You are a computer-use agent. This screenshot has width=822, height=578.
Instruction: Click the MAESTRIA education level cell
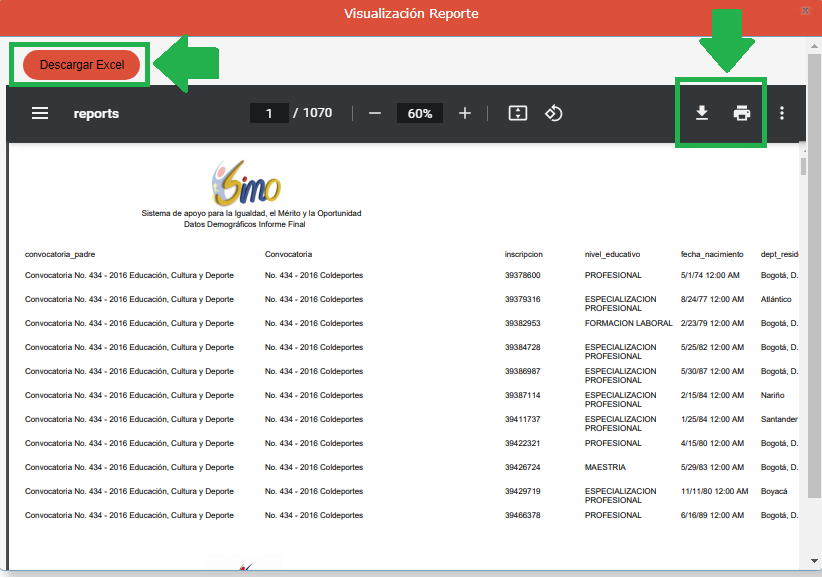[605, 467]
